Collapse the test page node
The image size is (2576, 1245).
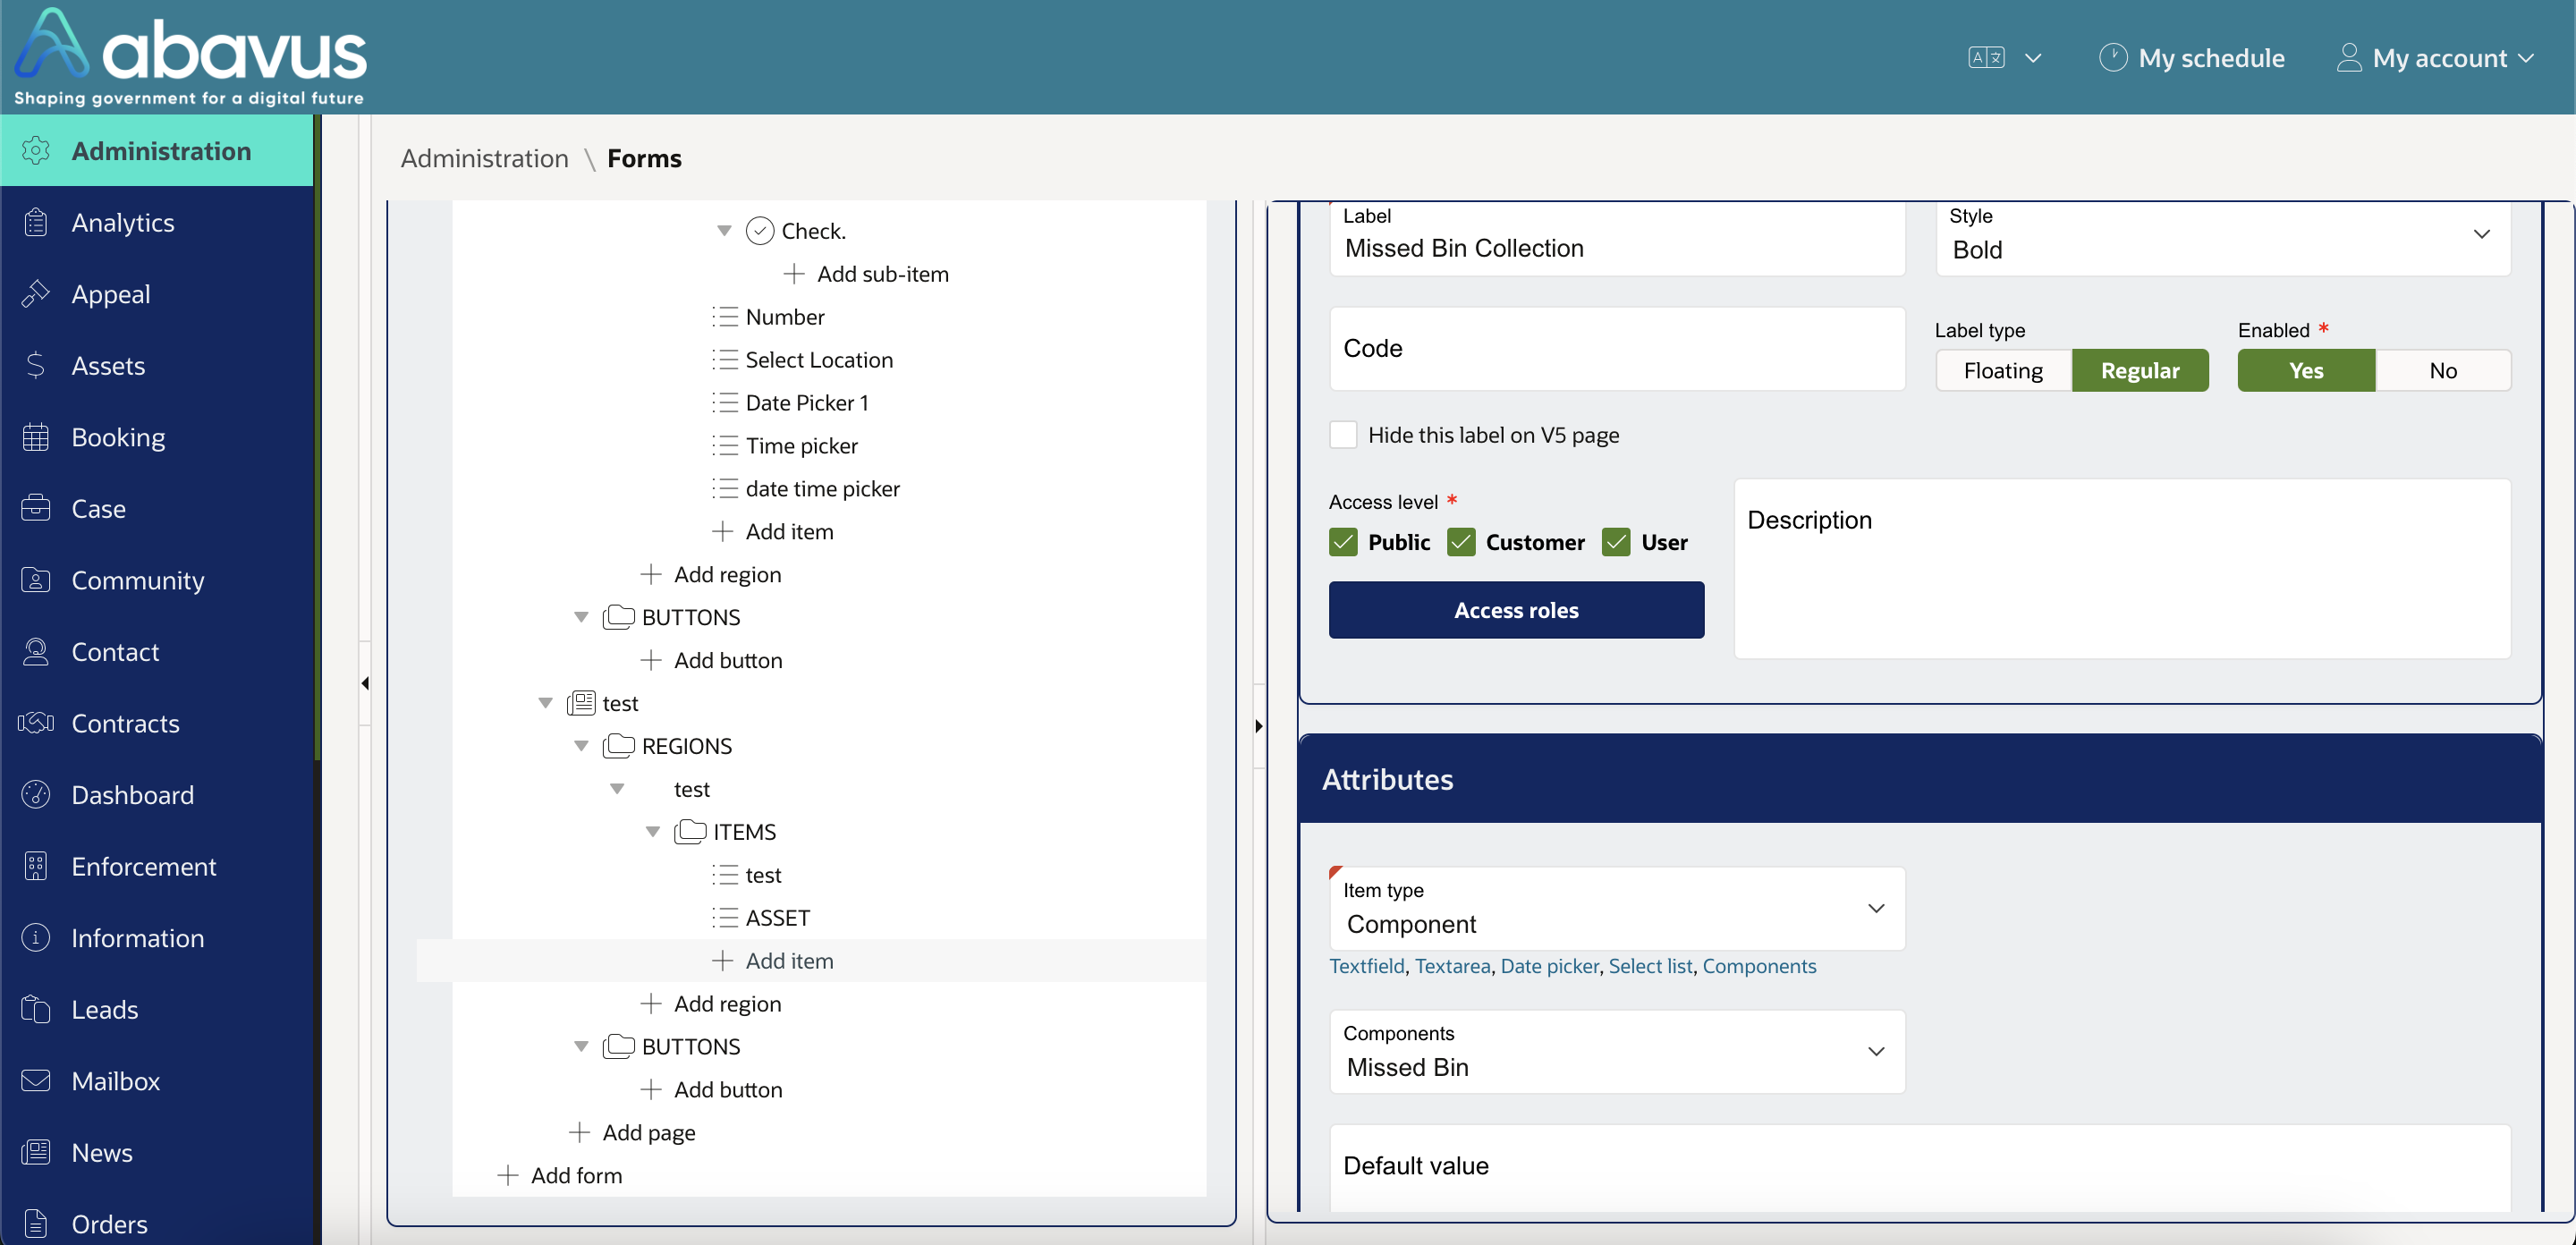tap(545, 703)
